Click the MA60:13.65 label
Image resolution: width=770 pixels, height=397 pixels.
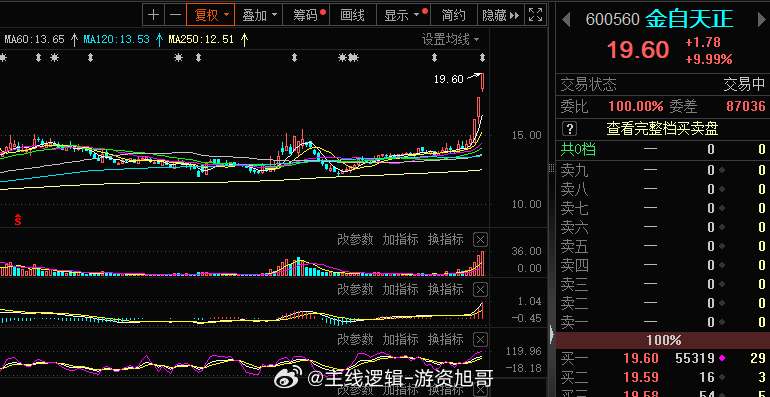click(34, 40)
